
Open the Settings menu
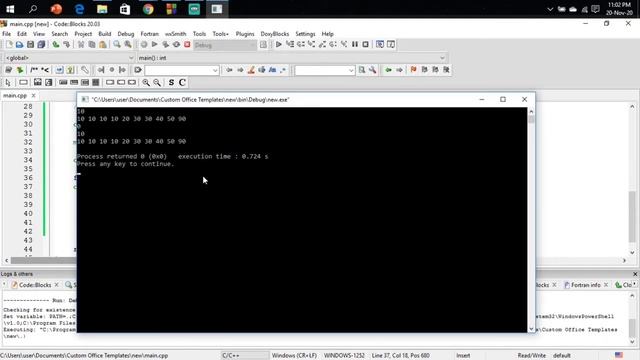coord(305,34)
